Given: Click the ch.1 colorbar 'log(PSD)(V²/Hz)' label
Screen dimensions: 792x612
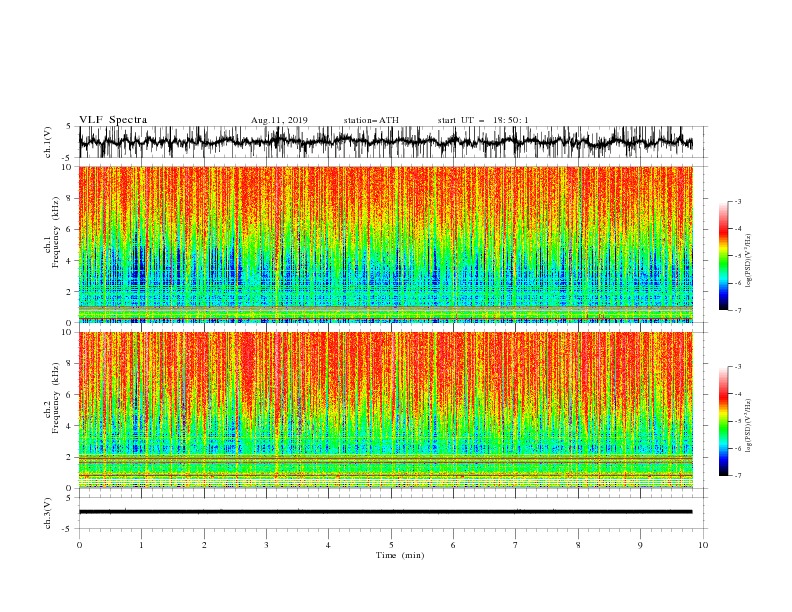Looking at the screenshot, I should click(x=748, y=261).
